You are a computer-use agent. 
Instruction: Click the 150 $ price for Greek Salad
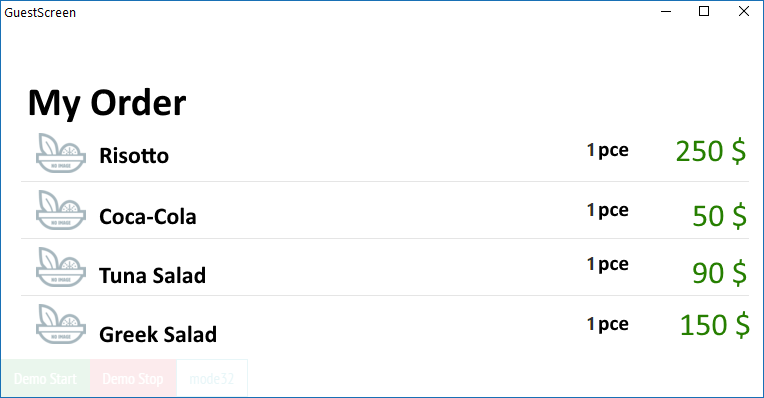point(715,325)
